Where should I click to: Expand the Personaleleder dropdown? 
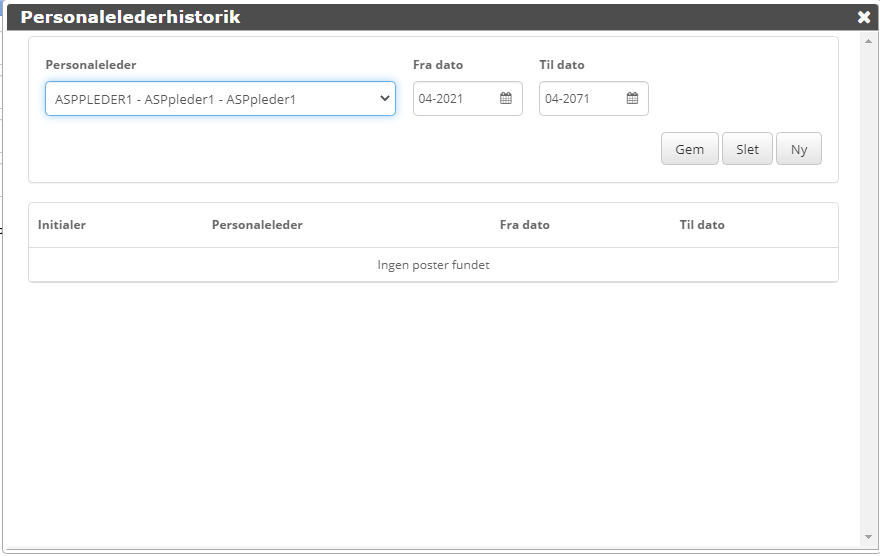click(221, 99)
